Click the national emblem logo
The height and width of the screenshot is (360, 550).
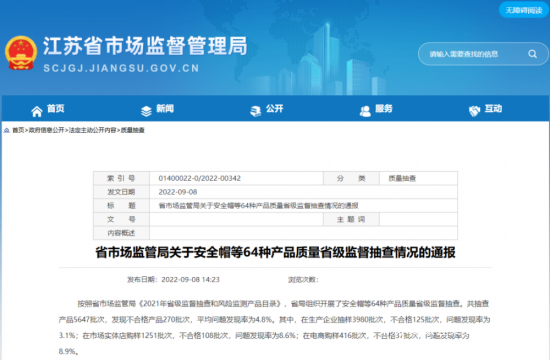pyautogui.click(x=21, y=53)
